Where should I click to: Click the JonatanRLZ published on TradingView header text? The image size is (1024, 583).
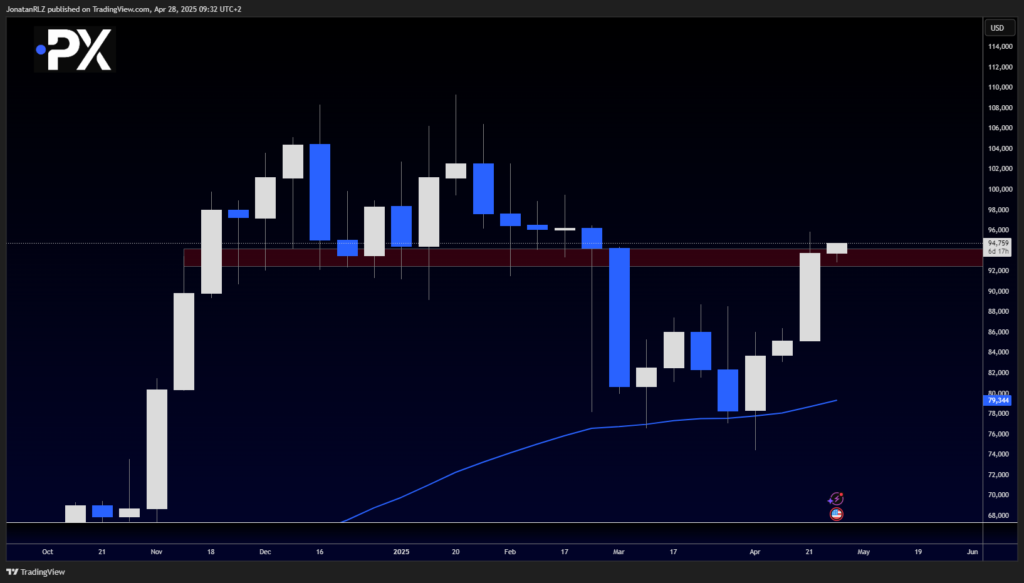[x=124, y=9]
